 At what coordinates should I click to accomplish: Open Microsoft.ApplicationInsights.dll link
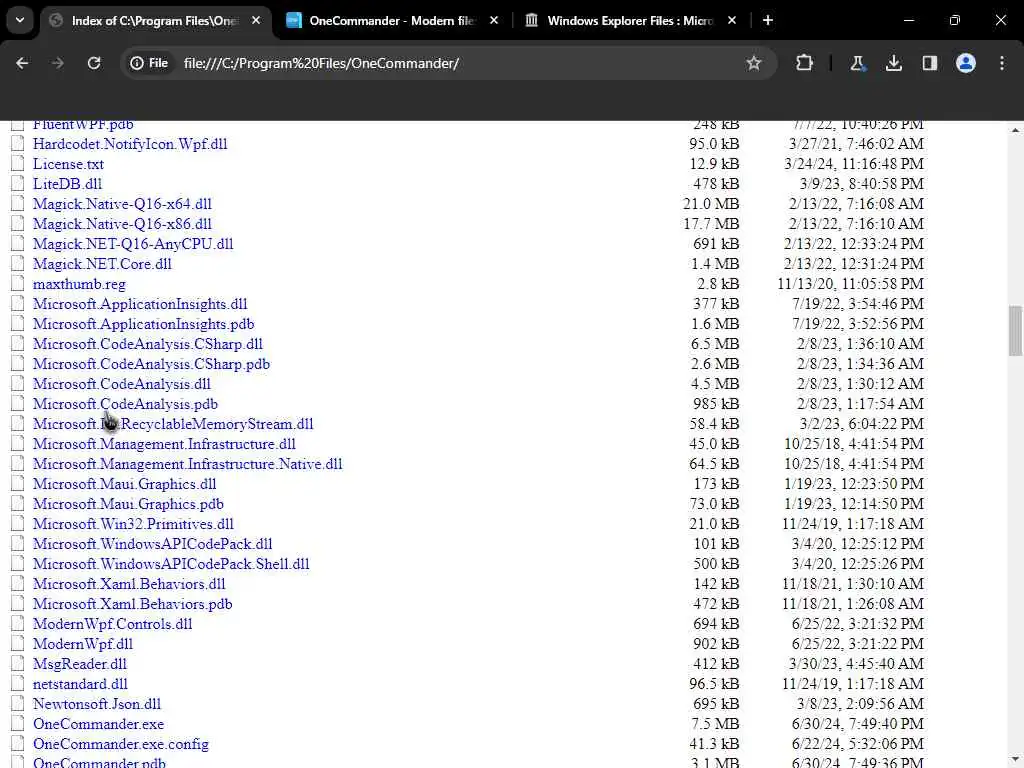(140, 304)
